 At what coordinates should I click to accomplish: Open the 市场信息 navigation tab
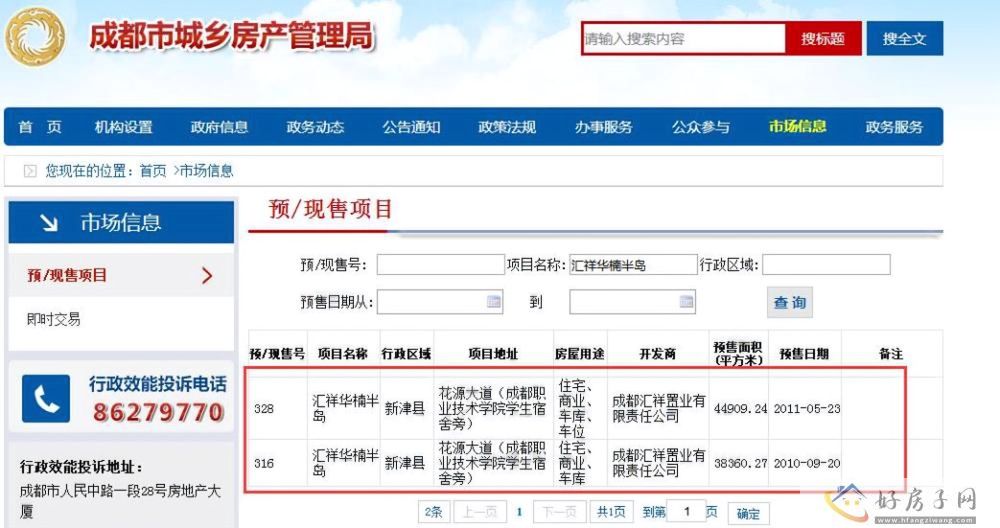[797, 127]
